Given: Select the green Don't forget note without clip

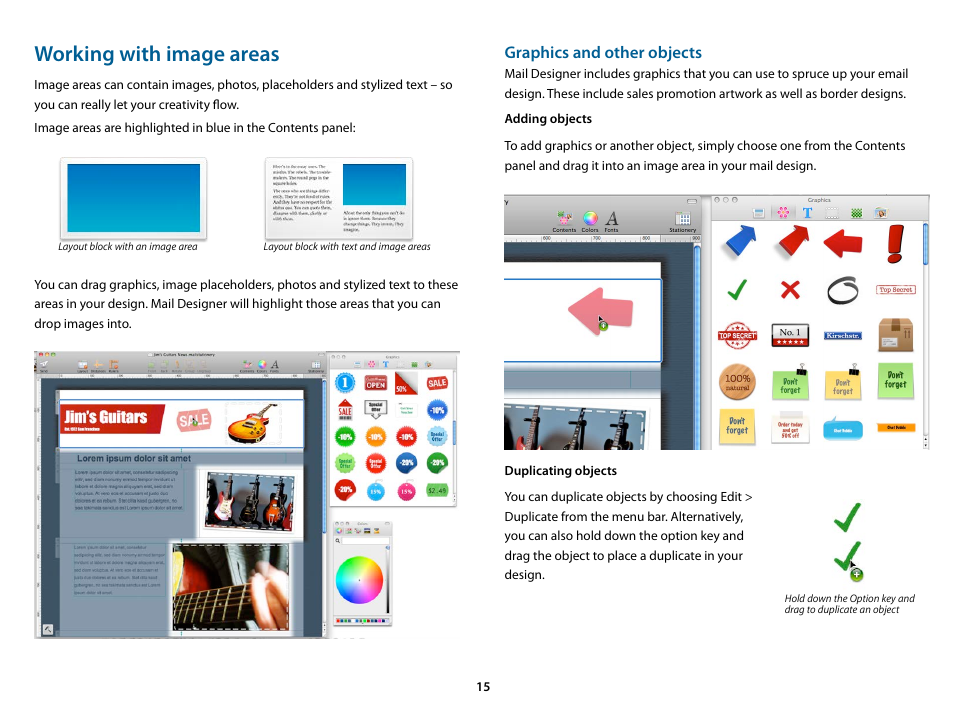Looking at the screenshot, I should (x=896, y=380).
